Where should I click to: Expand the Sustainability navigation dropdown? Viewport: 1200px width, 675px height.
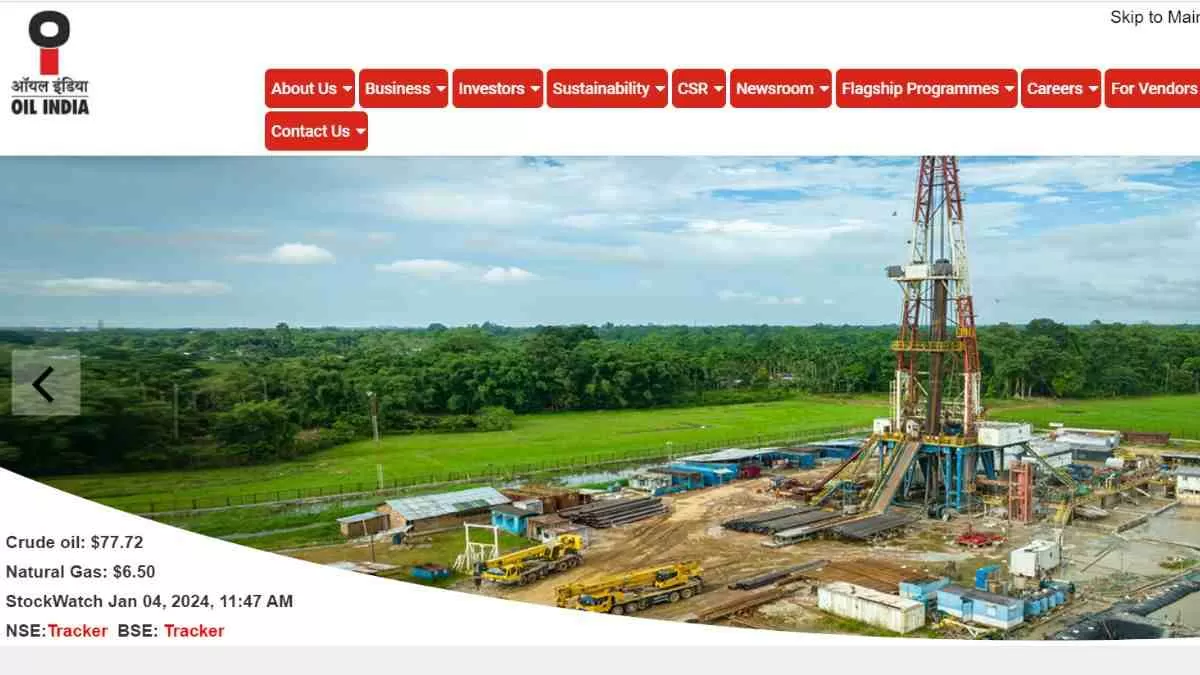658,88
